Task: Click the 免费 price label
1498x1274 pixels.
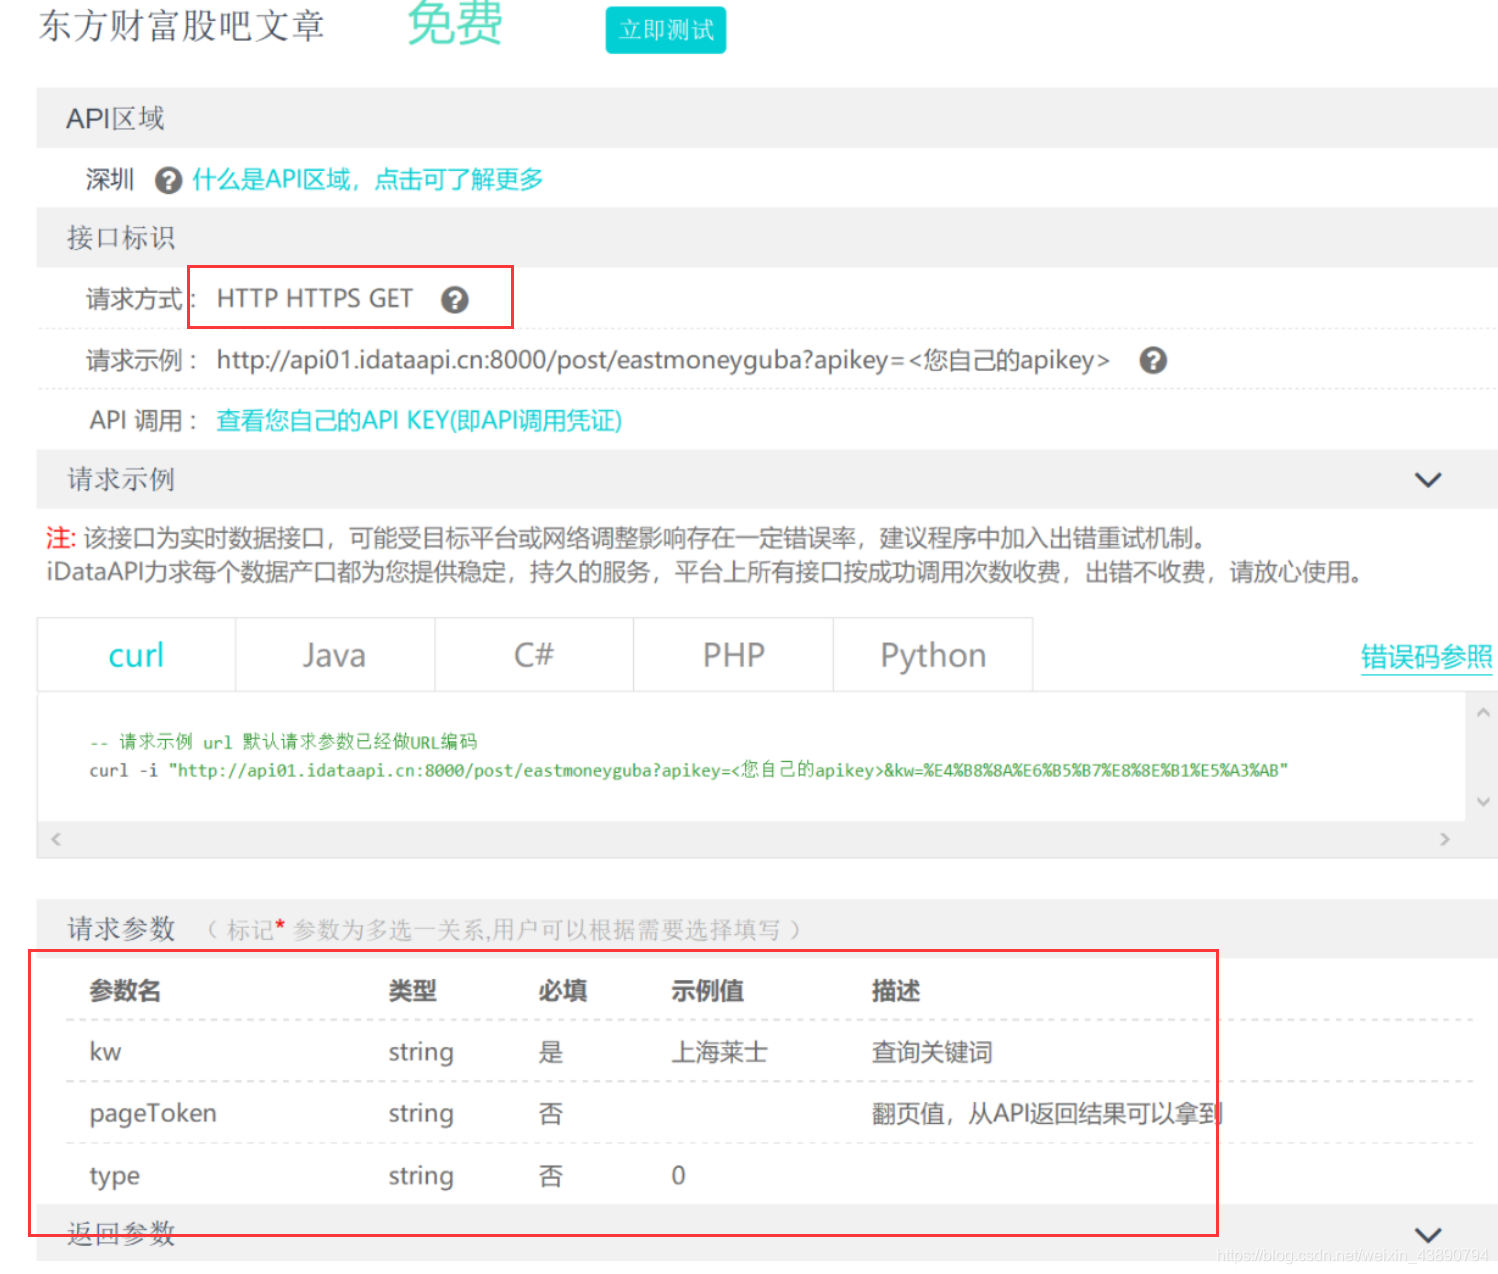Action: [455, 22]
